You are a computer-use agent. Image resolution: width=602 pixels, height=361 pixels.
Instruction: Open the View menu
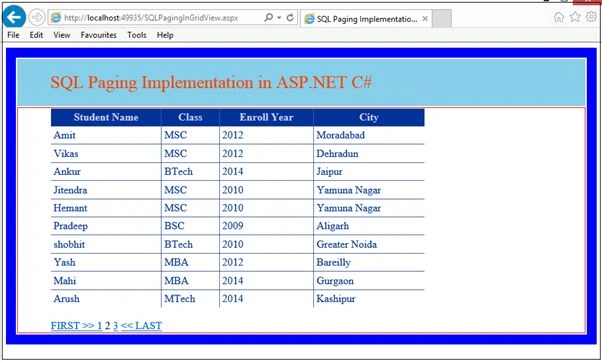point(62,35)
